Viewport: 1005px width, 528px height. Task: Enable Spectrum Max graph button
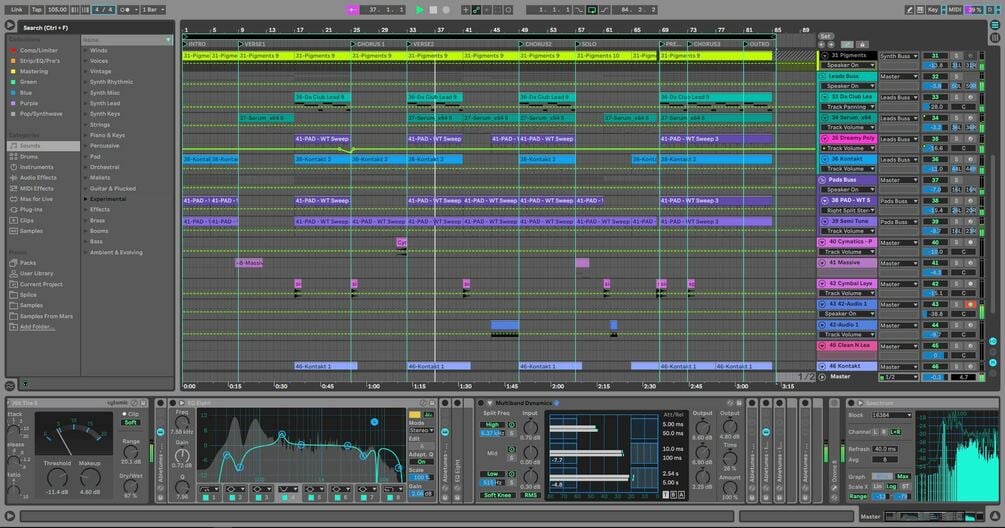click(x=903, y=477)
